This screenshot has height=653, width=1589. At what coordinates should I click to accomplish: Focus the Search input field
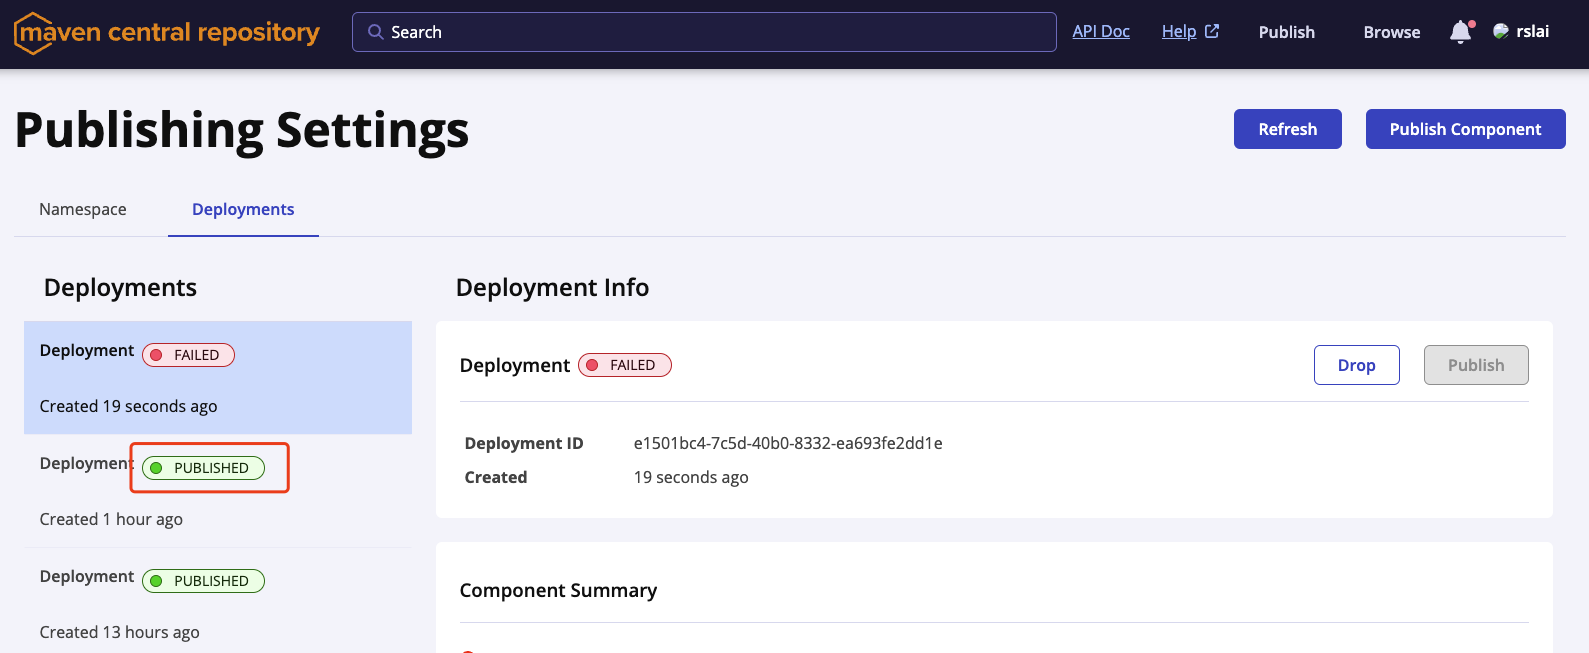click(x=704, y=32)
